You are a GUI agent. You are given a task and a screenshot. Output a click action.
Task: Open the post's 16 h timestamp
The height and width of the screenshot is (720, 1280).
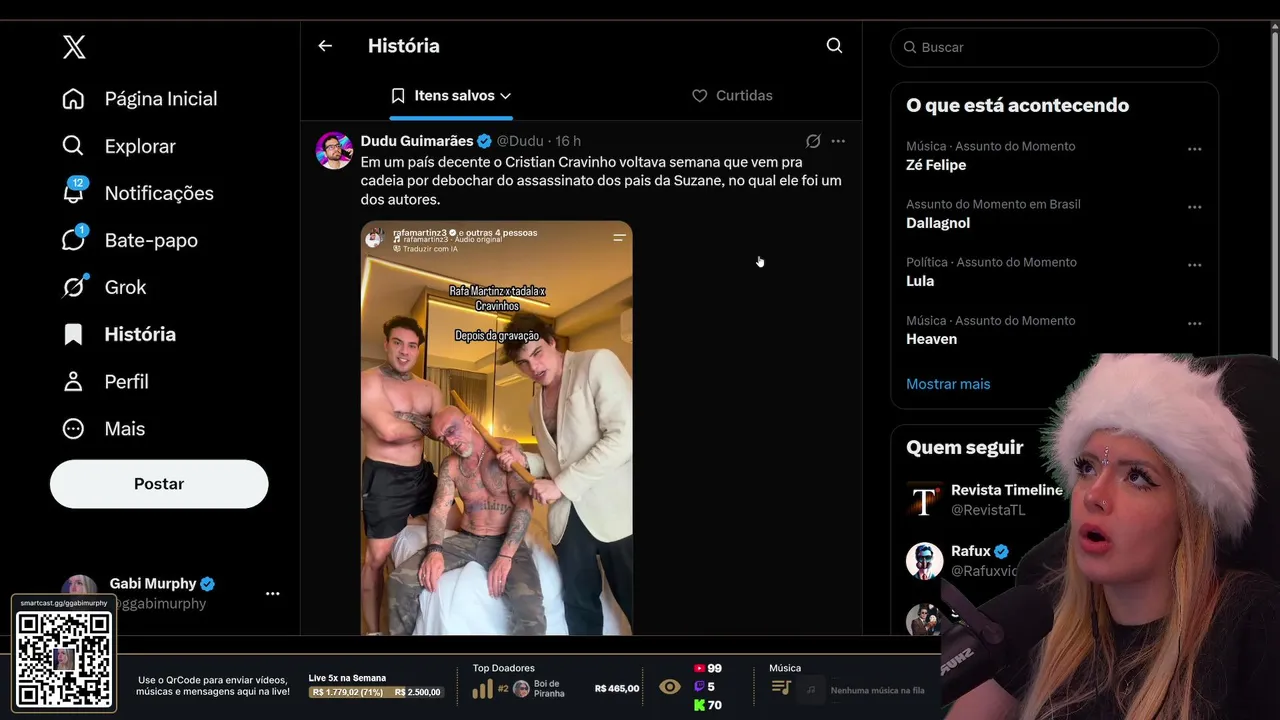[568, 141]
